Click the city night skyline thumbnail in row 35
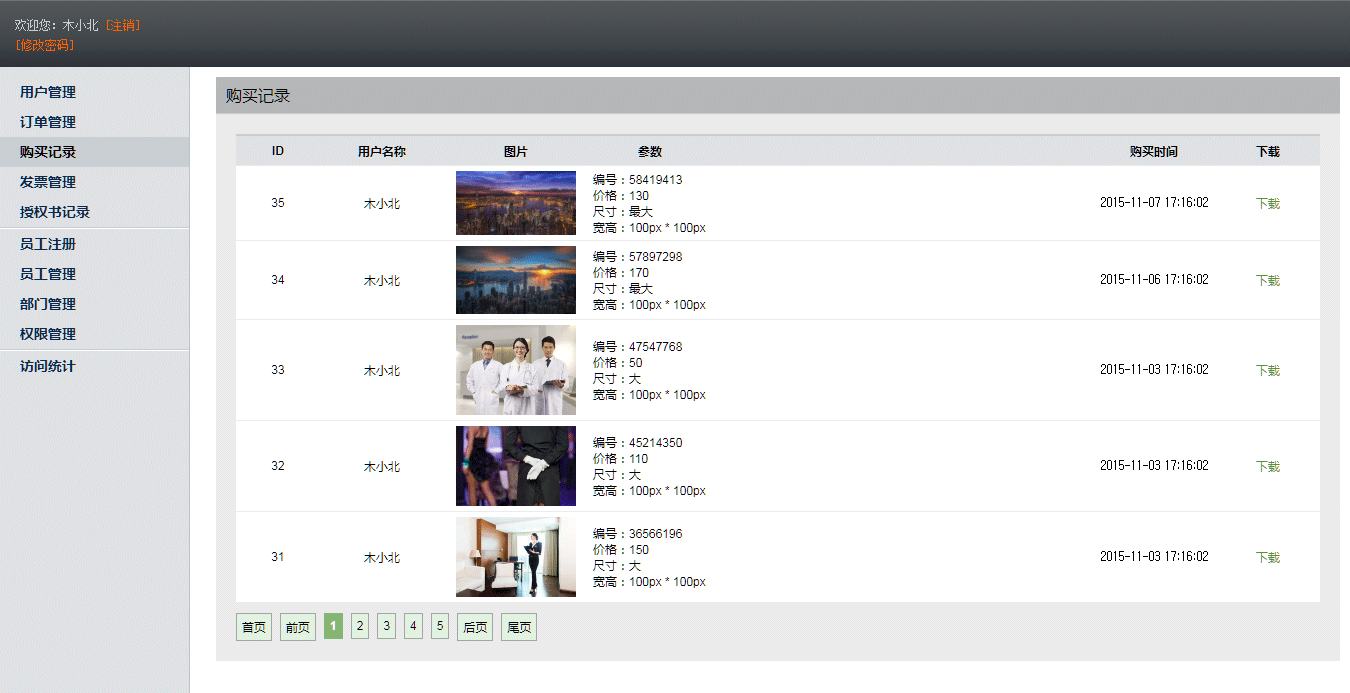Viewport: 1350px width, 693px height. click(x=516, y=203)
